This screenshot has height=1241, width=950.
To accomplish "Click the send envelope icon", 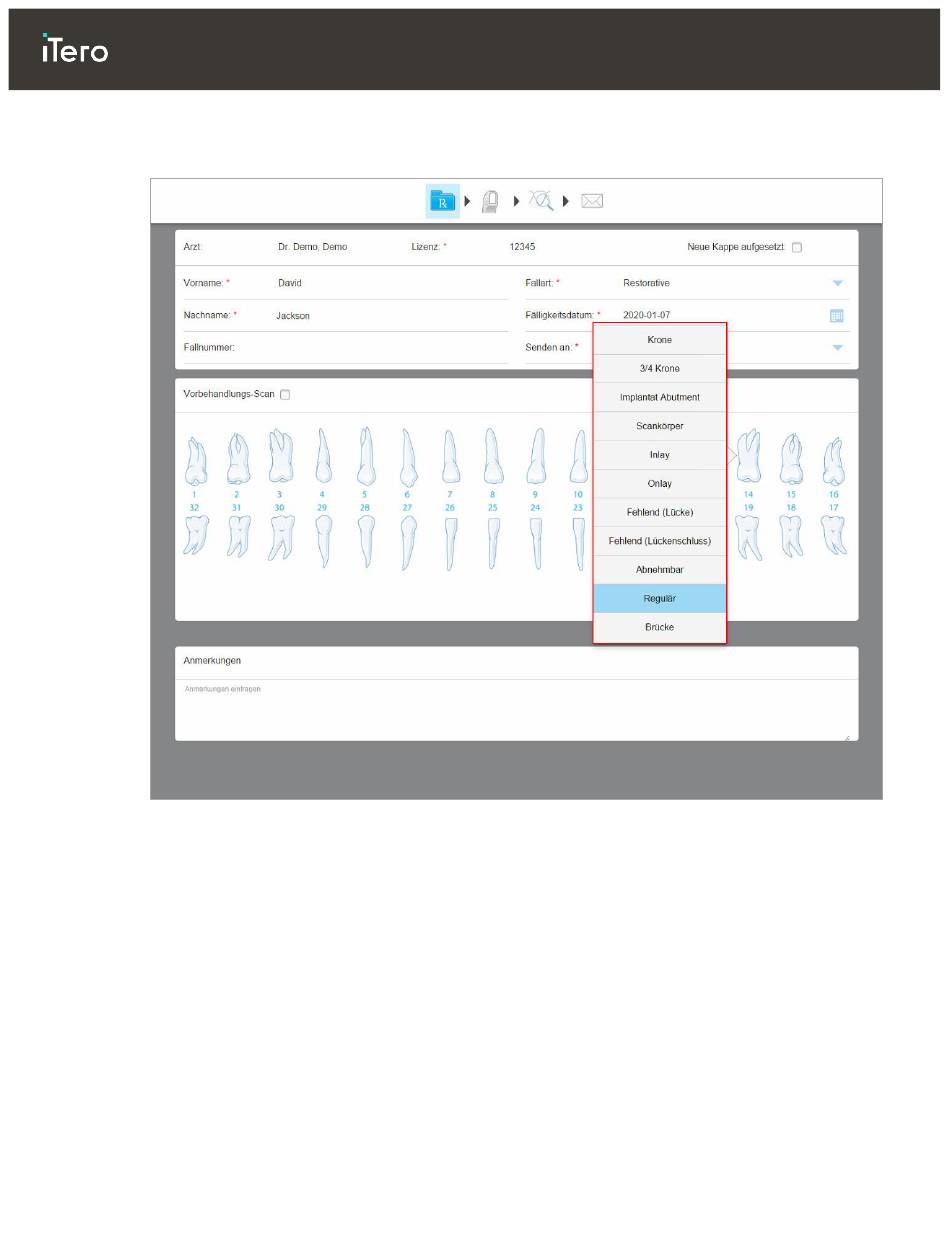I will point(592,201).
